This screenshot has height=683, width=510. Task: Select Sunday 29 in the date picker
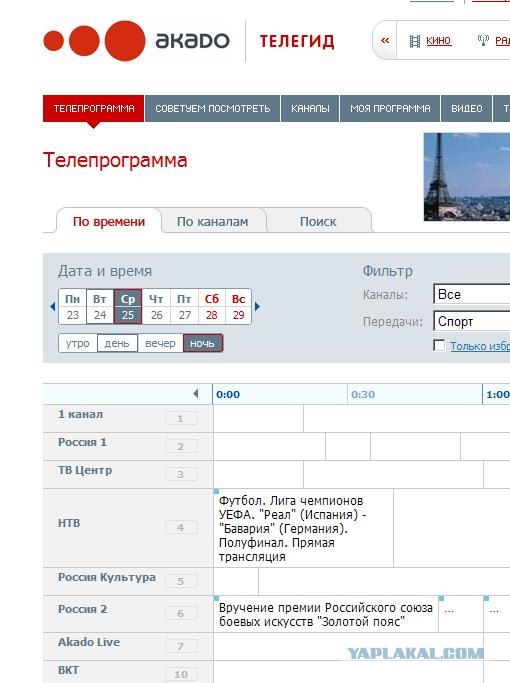[238, 307]
